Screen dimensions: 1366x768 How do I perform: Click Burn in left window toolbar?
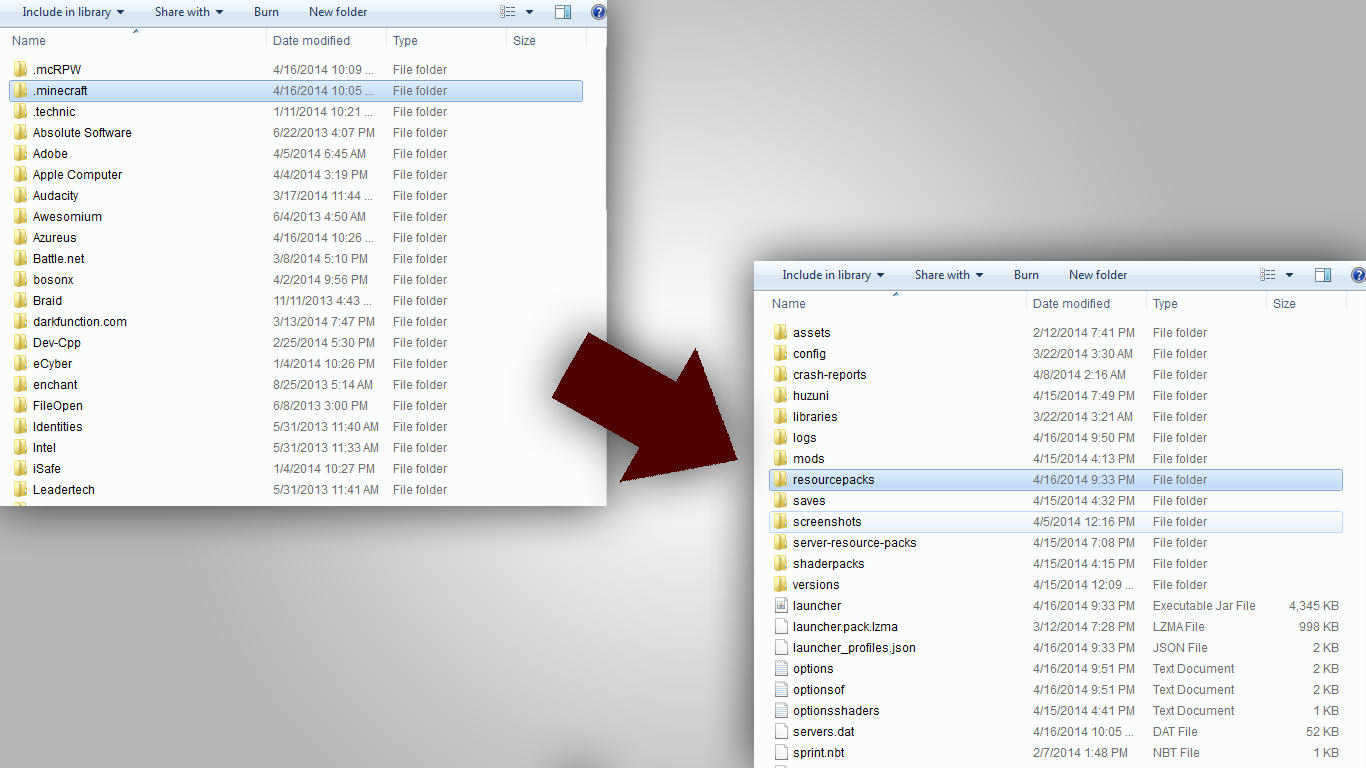coord(266,12)
